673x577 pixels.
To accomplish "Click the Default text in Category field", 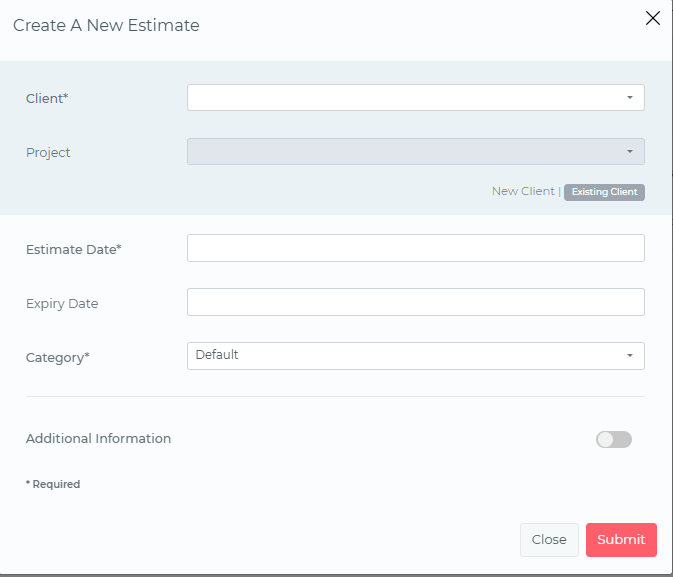I will pos(217,355).
